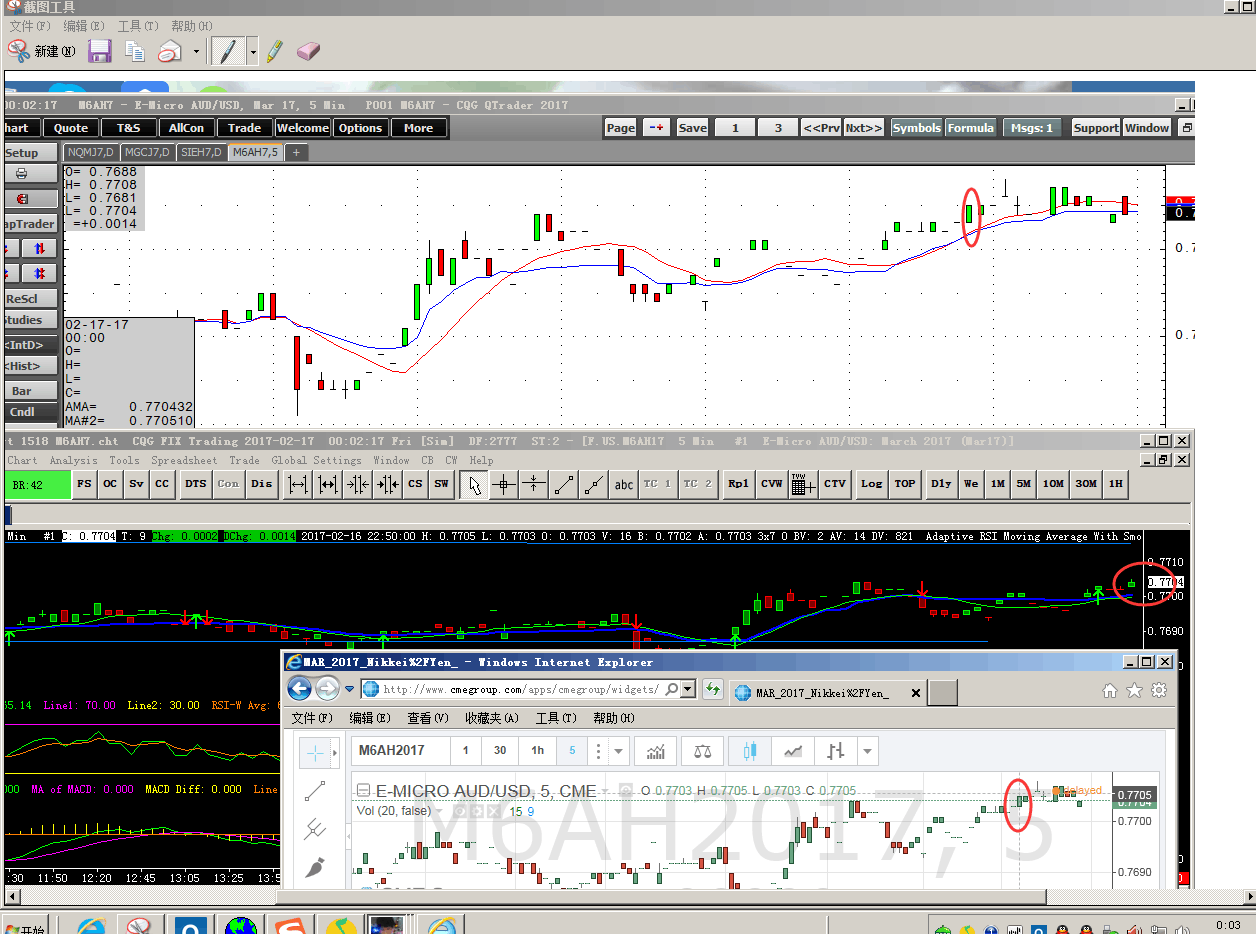Open the Analysis menu in CQG FIX
This screenshot has width=1256, height=934.
coord(74,461)
